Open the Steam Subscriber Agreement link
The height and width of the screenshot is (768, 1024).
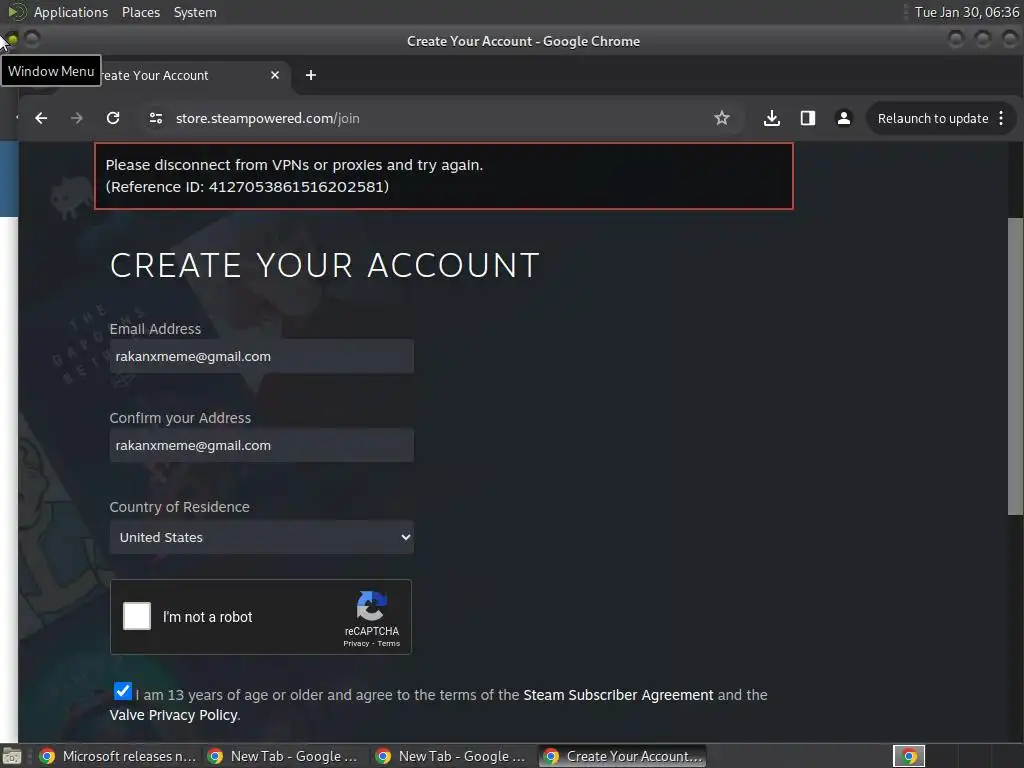click(618, 695)
